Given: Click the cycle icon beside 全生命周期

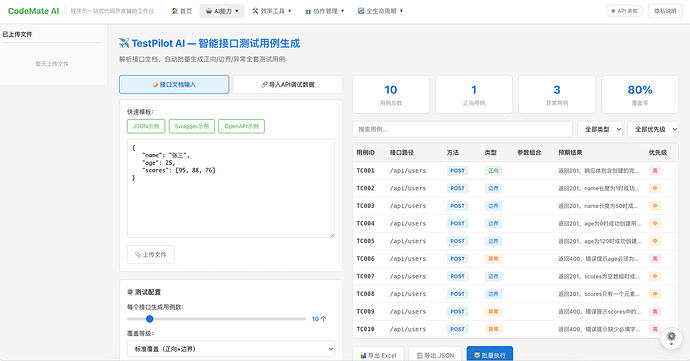Looking at the screenshot, I should coord(361,11).
